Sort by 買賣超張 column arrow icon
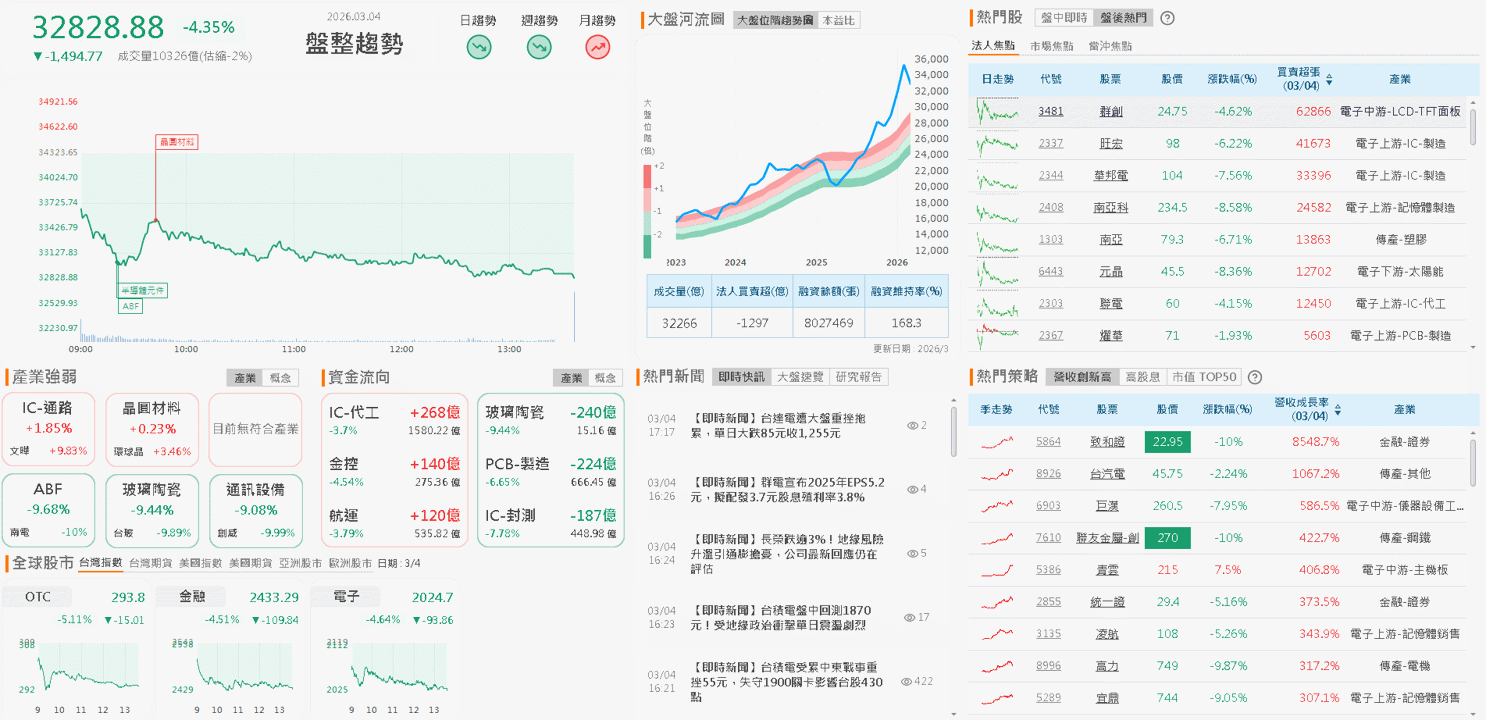The image size is (1486, 720). pos(1329,79)
